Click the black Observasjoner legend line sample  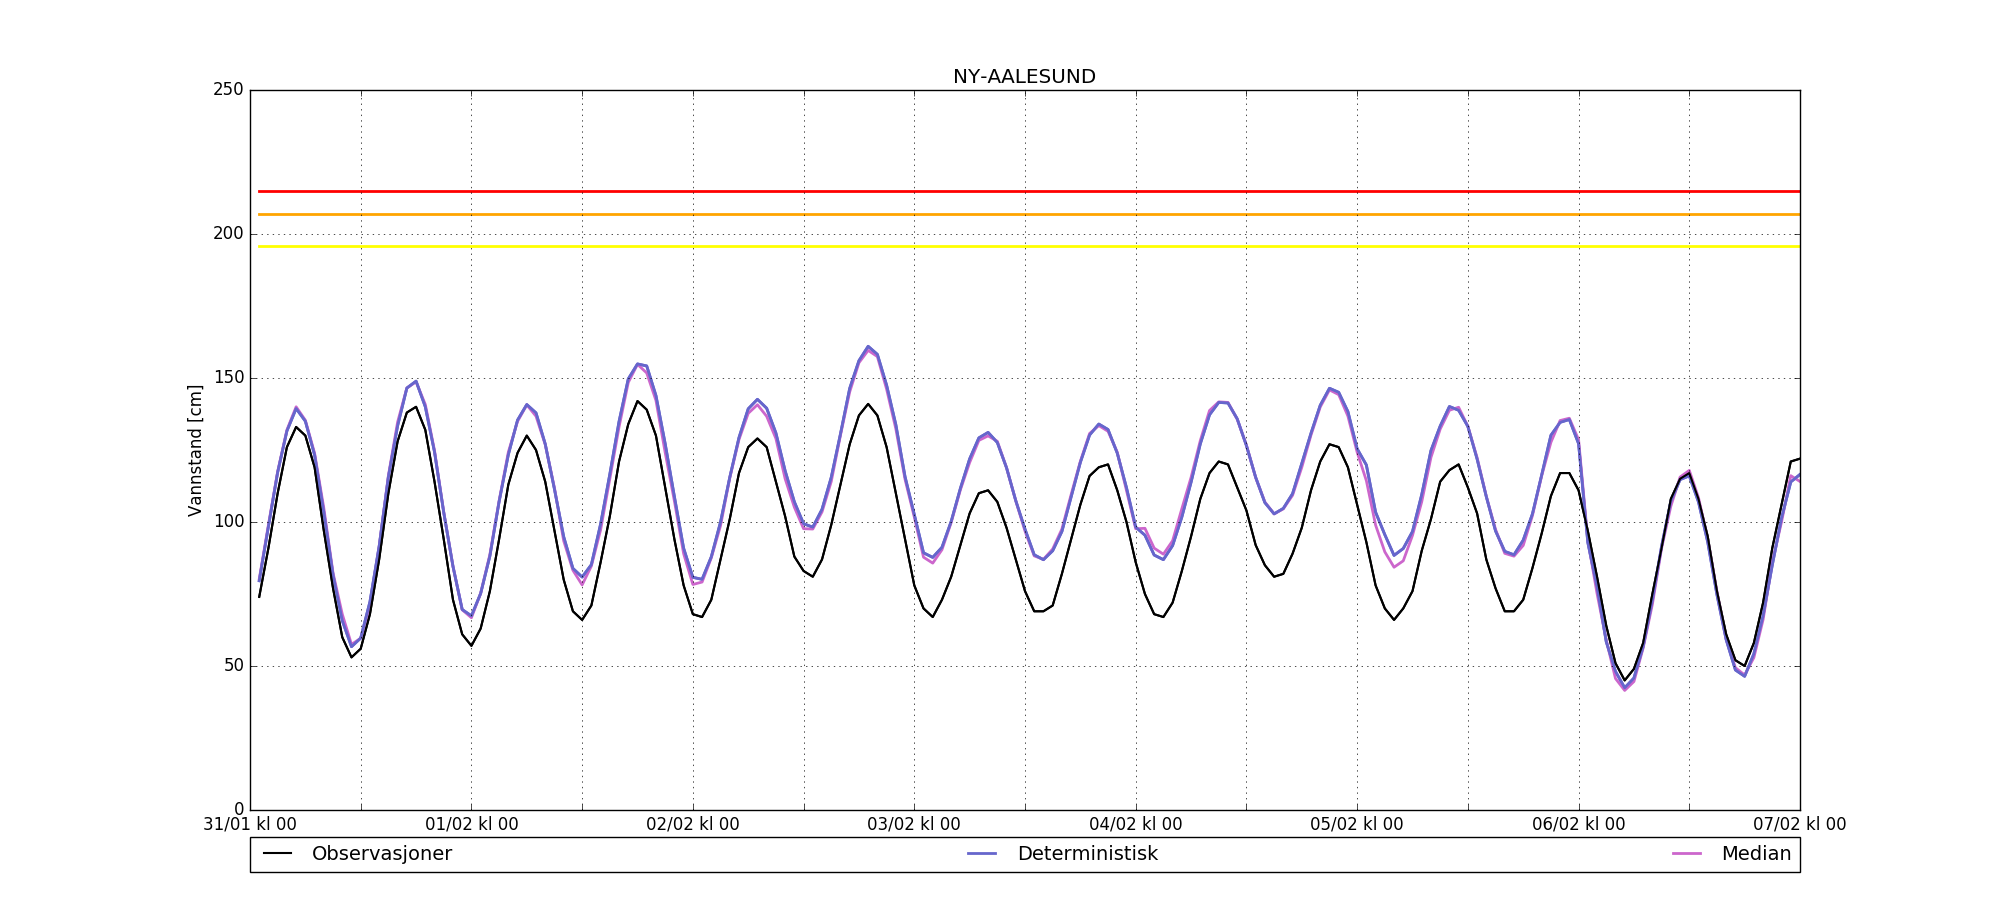[x=277, y=854]
